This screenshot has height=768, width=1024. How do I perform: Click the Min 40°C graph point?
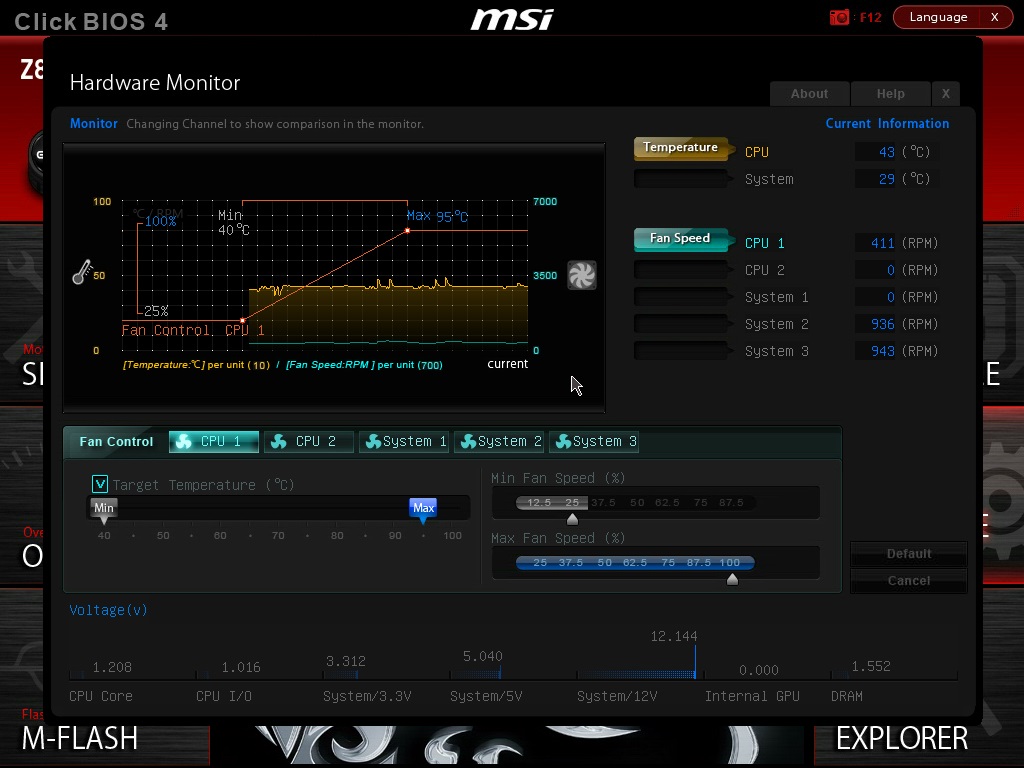click(x=242, y=320)
